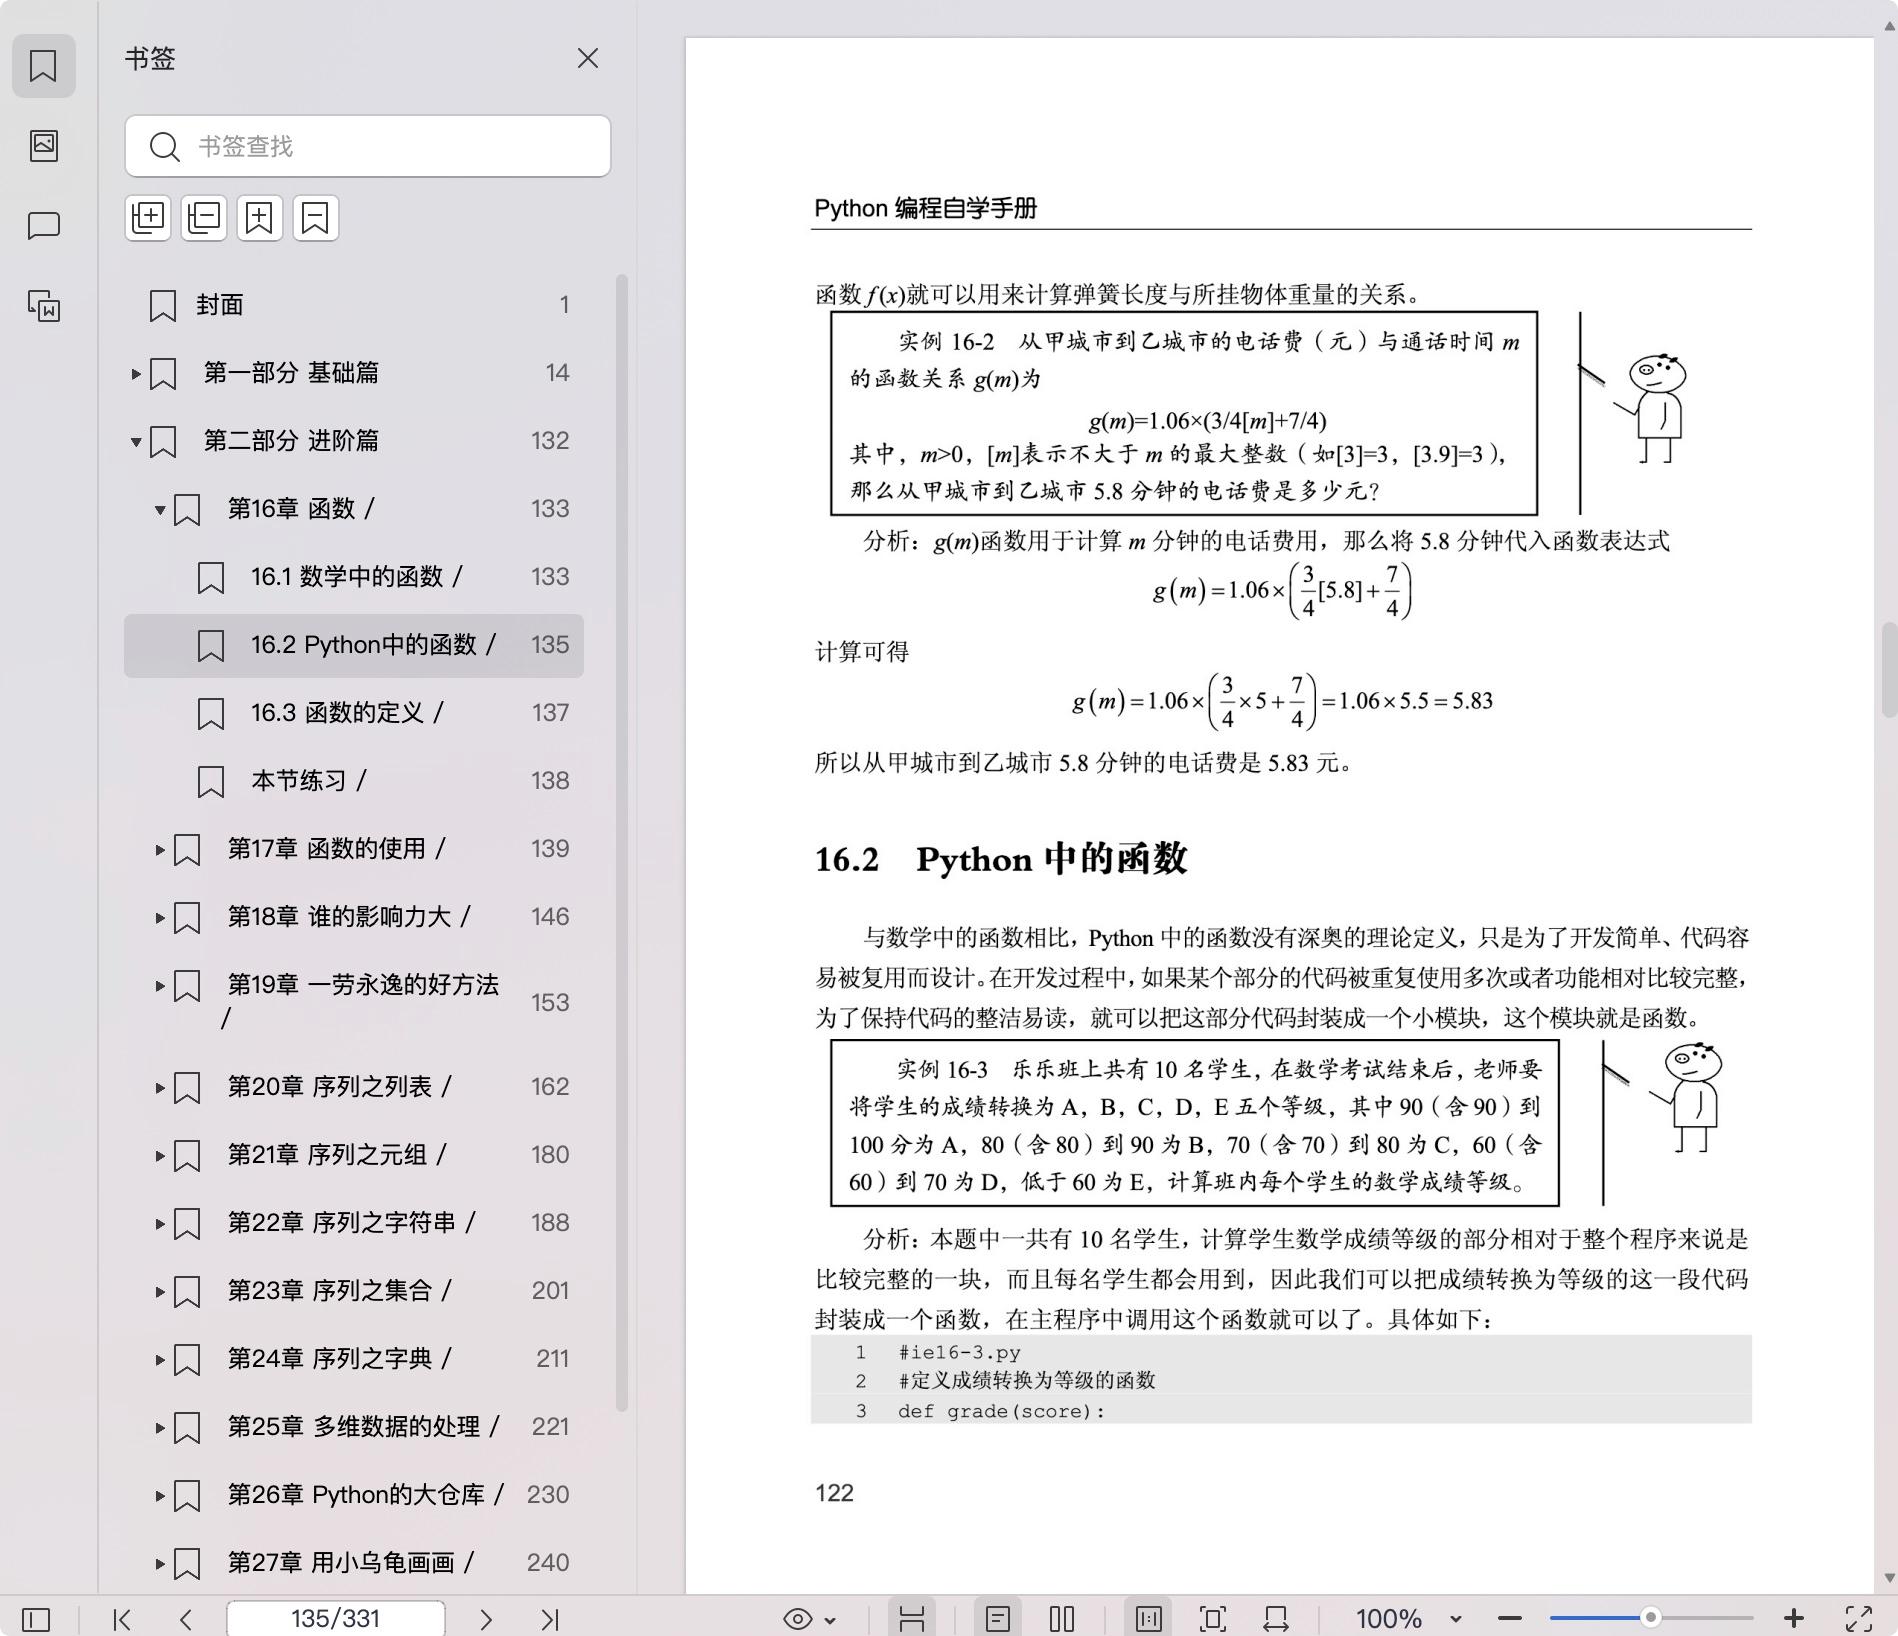The height and width of the screenshot is (1636, 1898).
Task: Open the thumbnails sidebar panel icon
Action: click(x=43, y=146)
